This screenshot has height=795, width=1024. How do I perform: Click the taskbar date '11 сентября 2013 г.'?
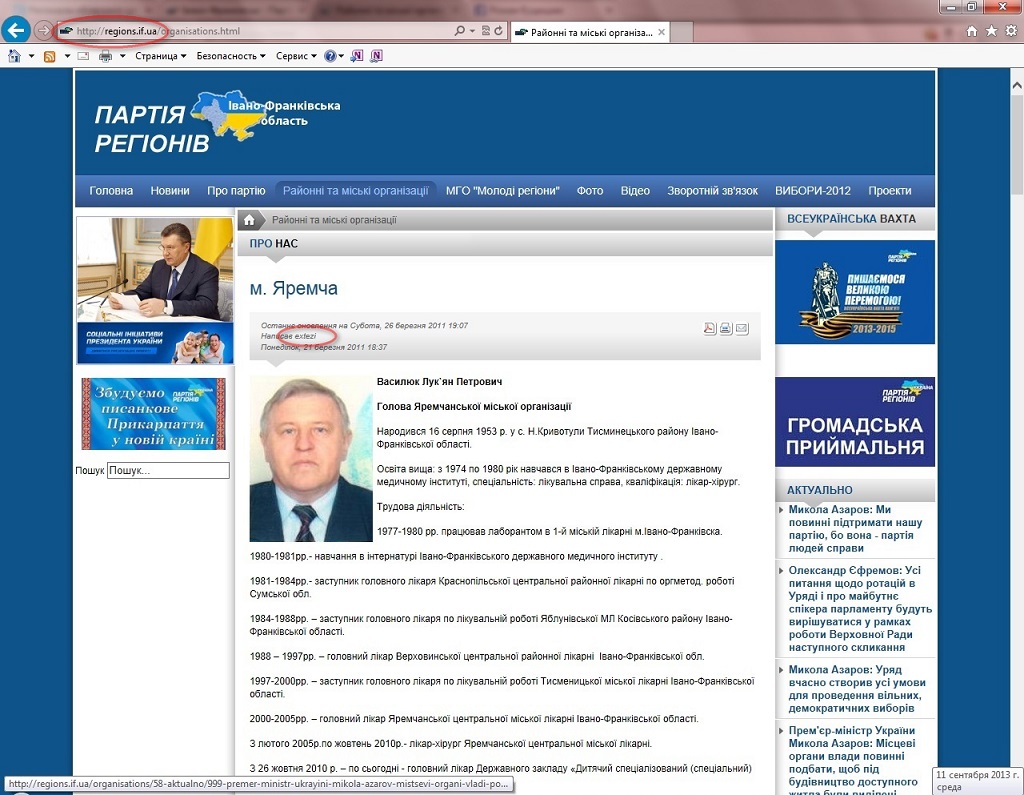click(978, 775)
